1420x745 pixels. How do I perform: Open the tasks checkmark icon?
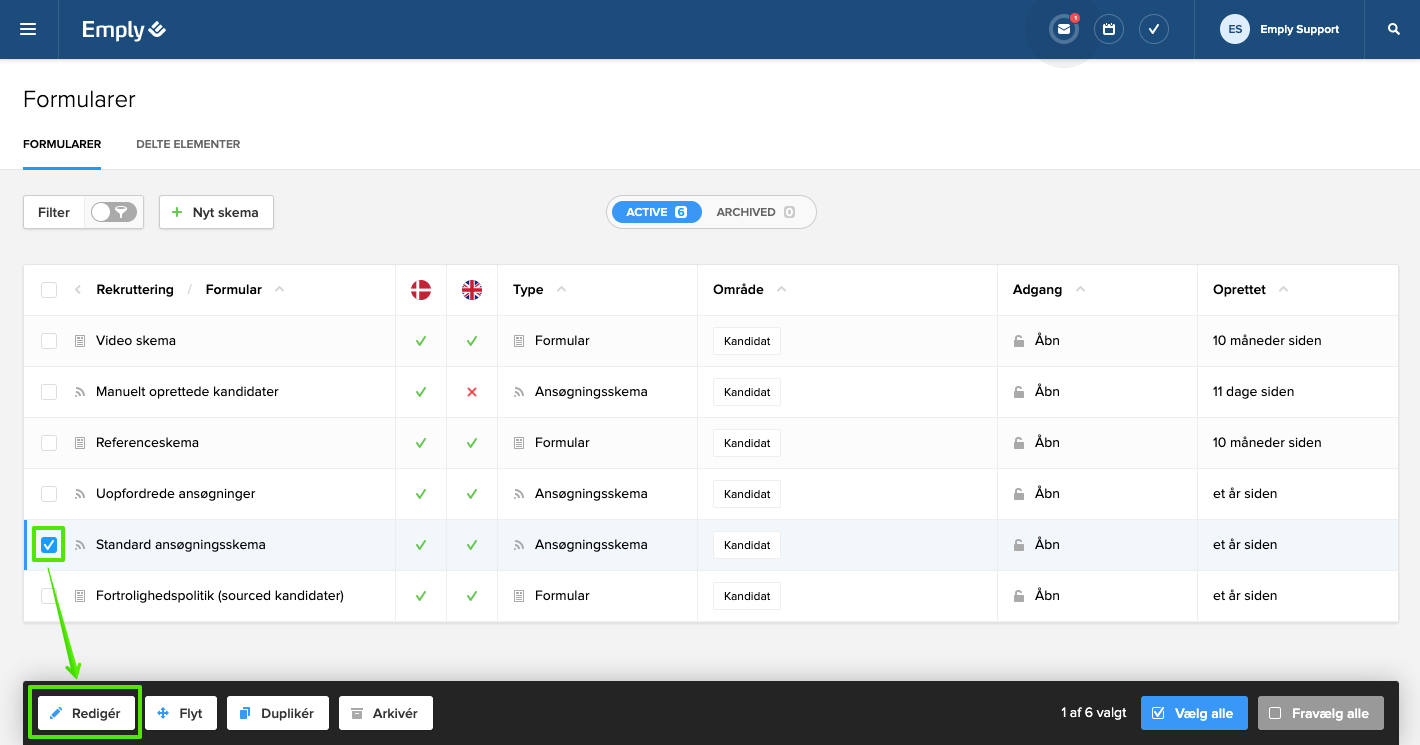click(x=1154, y=30)
